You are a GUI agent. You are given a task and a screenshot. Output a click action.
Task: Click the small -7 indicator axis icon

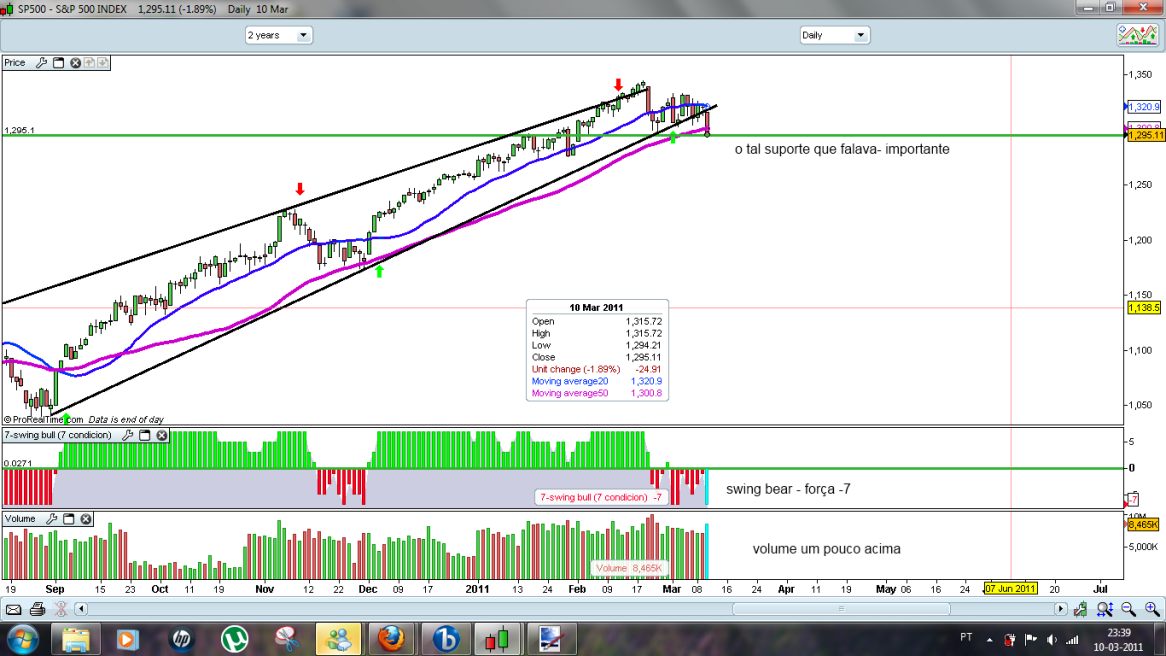click(1133, 499)
